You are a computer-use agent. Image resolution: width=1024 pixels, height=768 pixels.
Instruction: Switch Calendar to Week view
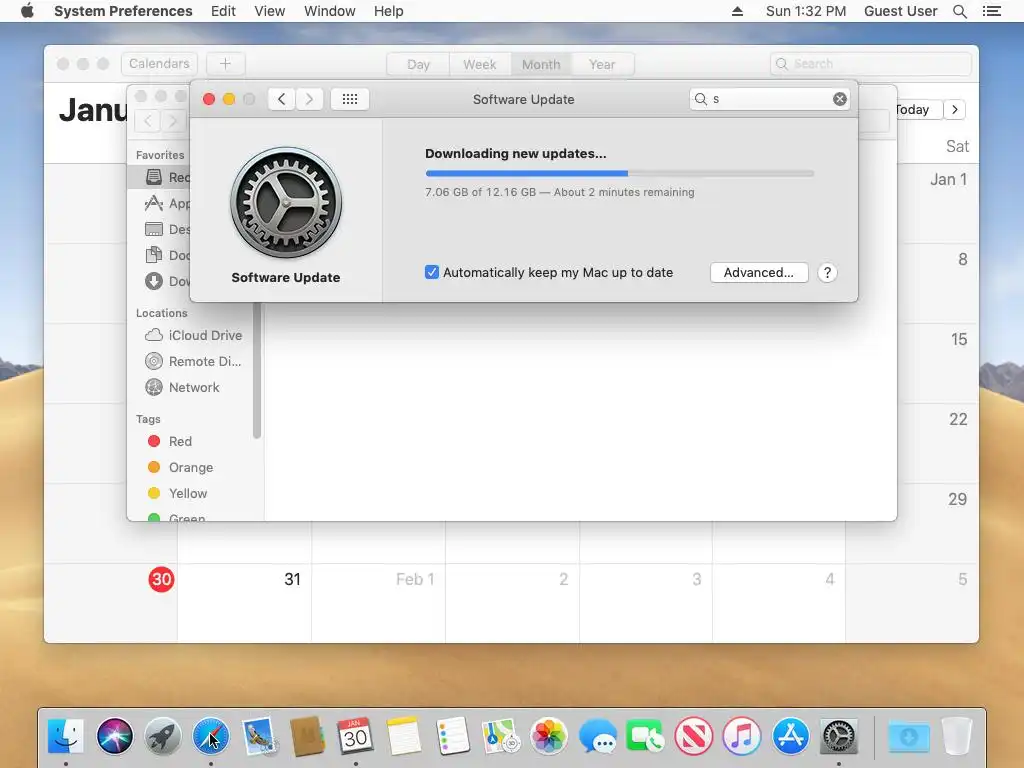pyautogui.click(x=480, y=64)
